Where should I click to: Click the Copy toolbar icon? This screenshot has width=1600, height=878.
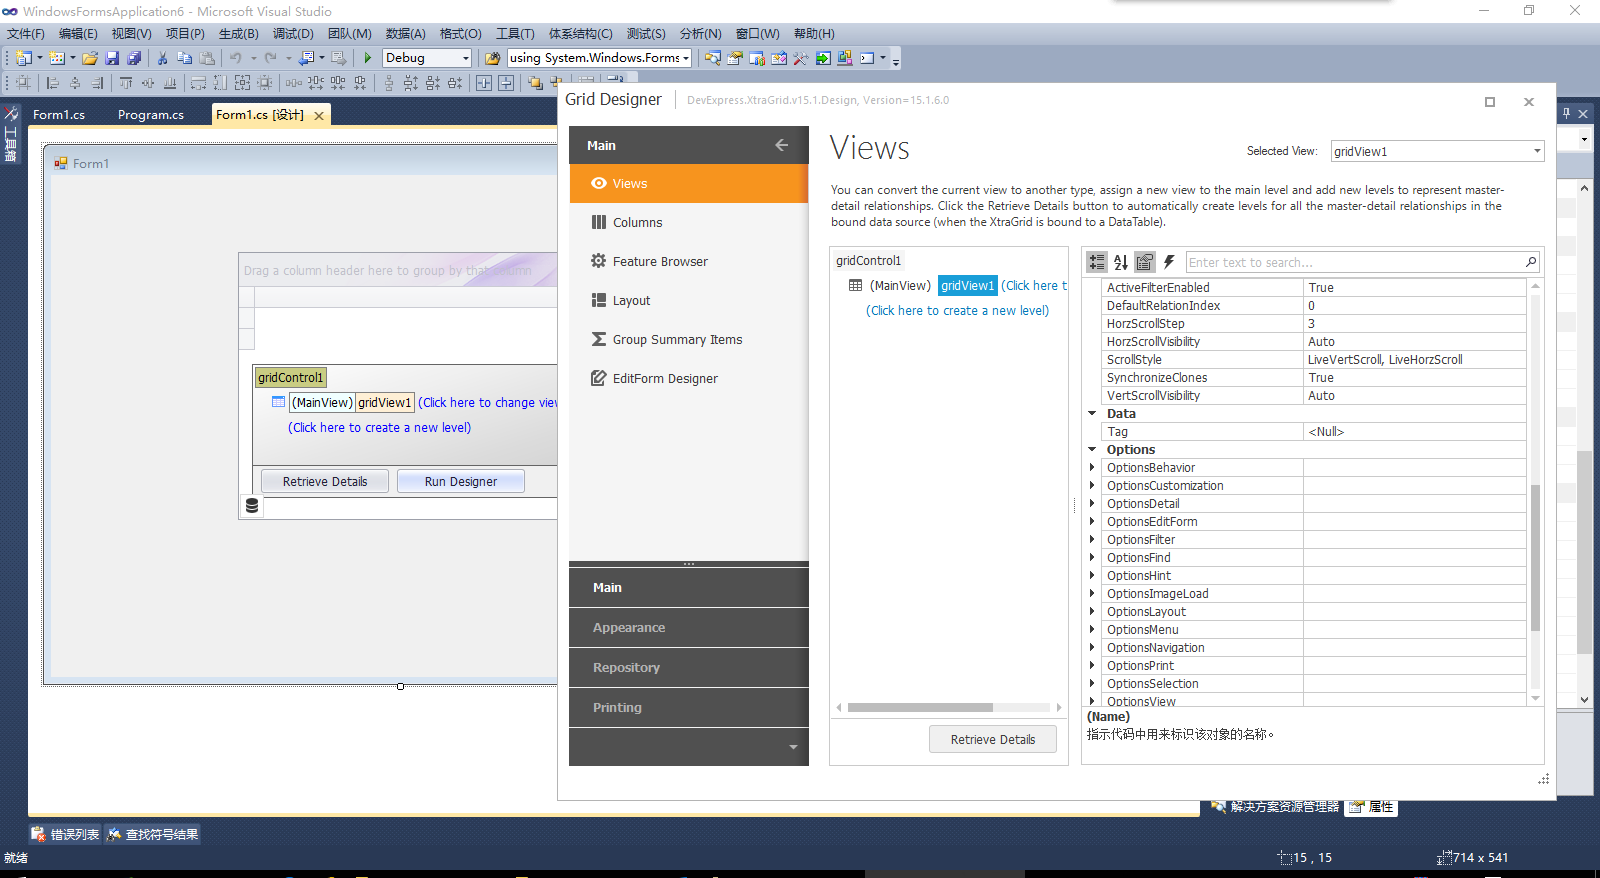click(x=184, y=58)
